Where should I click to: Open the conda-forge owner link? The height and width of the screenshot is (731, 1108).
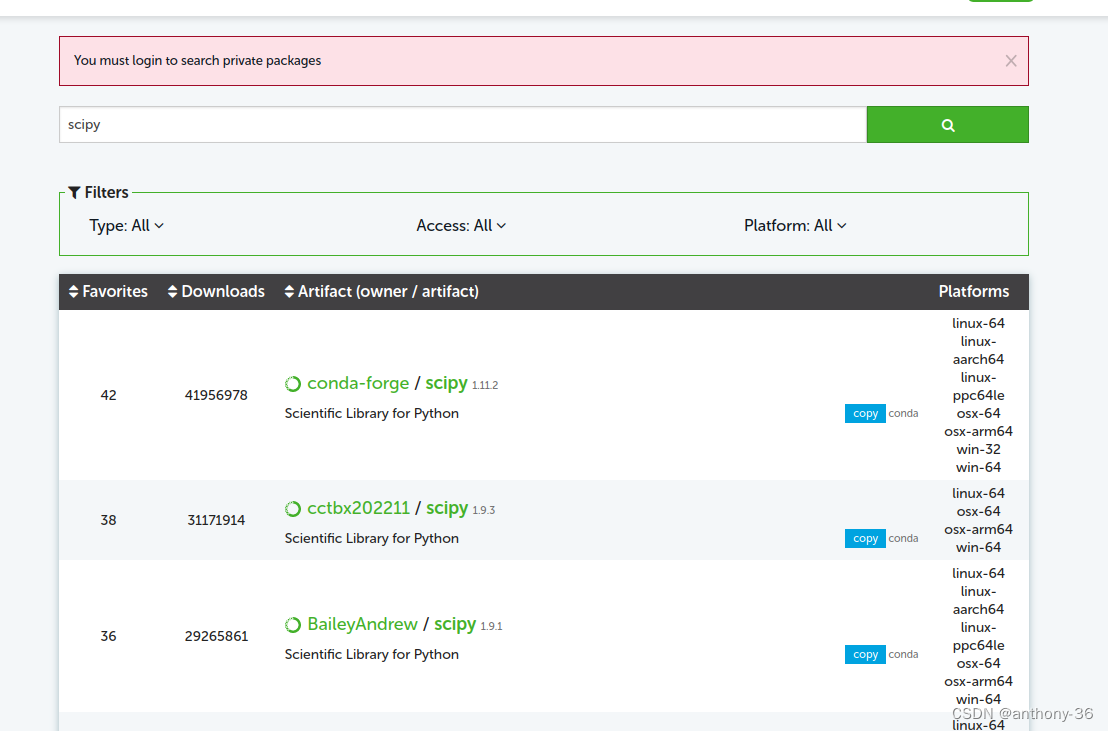tap(358, 383)
